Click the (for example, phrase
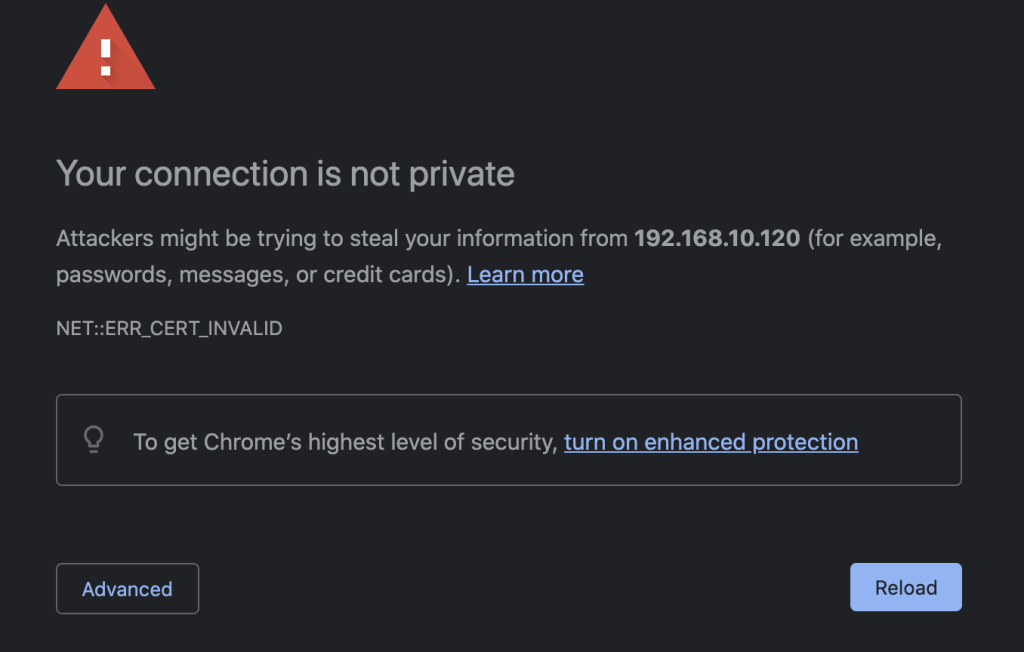The height and width of the screenshot is (652, 1024). pyautogui.click(x=875, y=239)
